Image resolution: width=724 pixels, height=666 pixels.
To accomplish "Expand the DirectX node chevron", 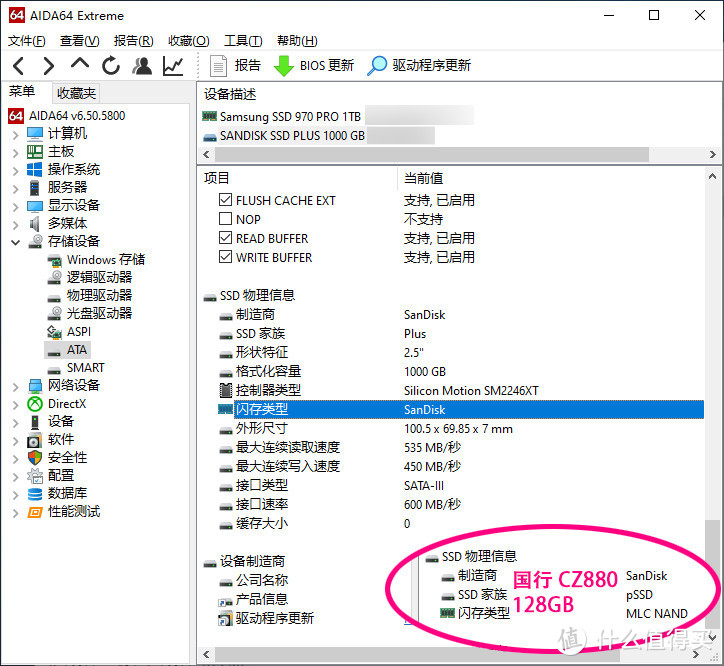I will 16,405.
